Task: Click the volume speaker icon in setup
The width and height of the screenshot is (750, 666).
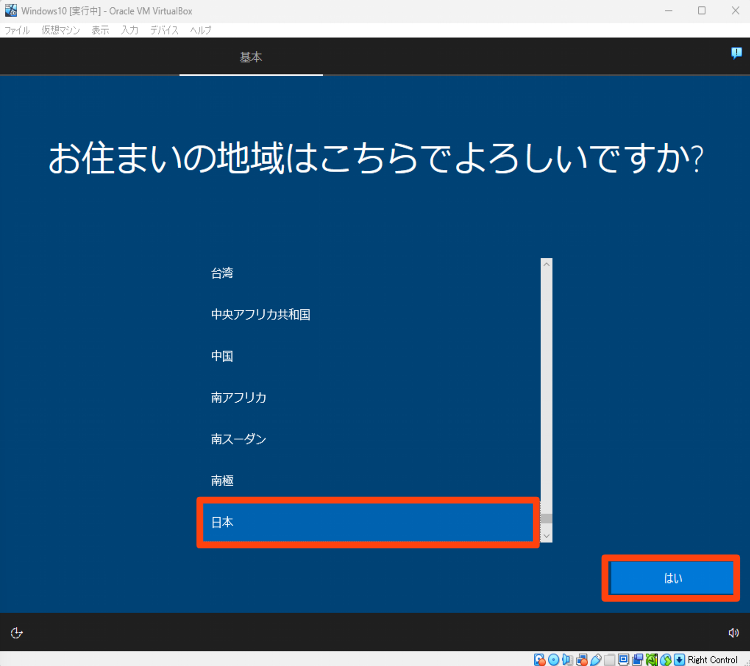Action: (x=734, y=633)
